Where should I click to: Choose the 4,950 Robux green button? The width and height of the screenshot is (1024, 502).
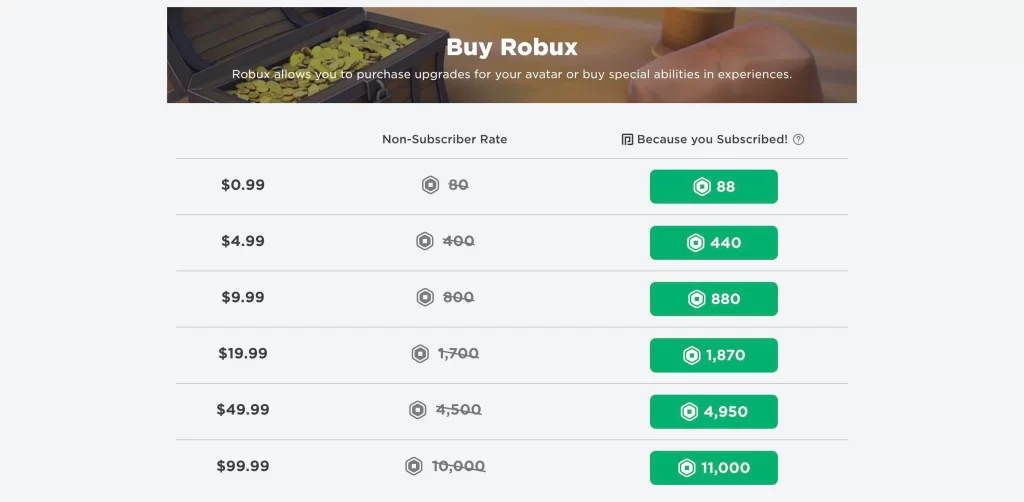[x=714, y=411]
